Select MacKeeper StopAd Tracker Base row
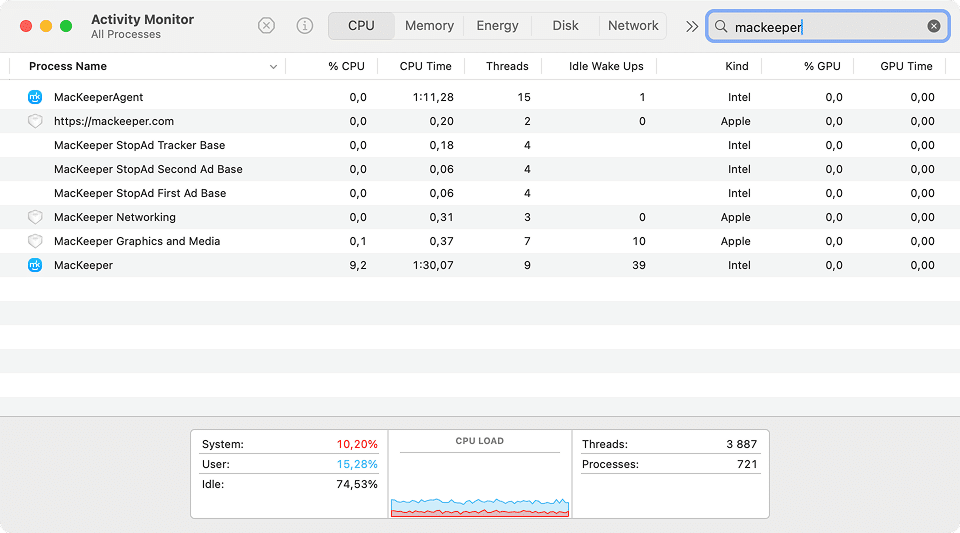Screen dimensions: 960x533 [x=480, y=145]
